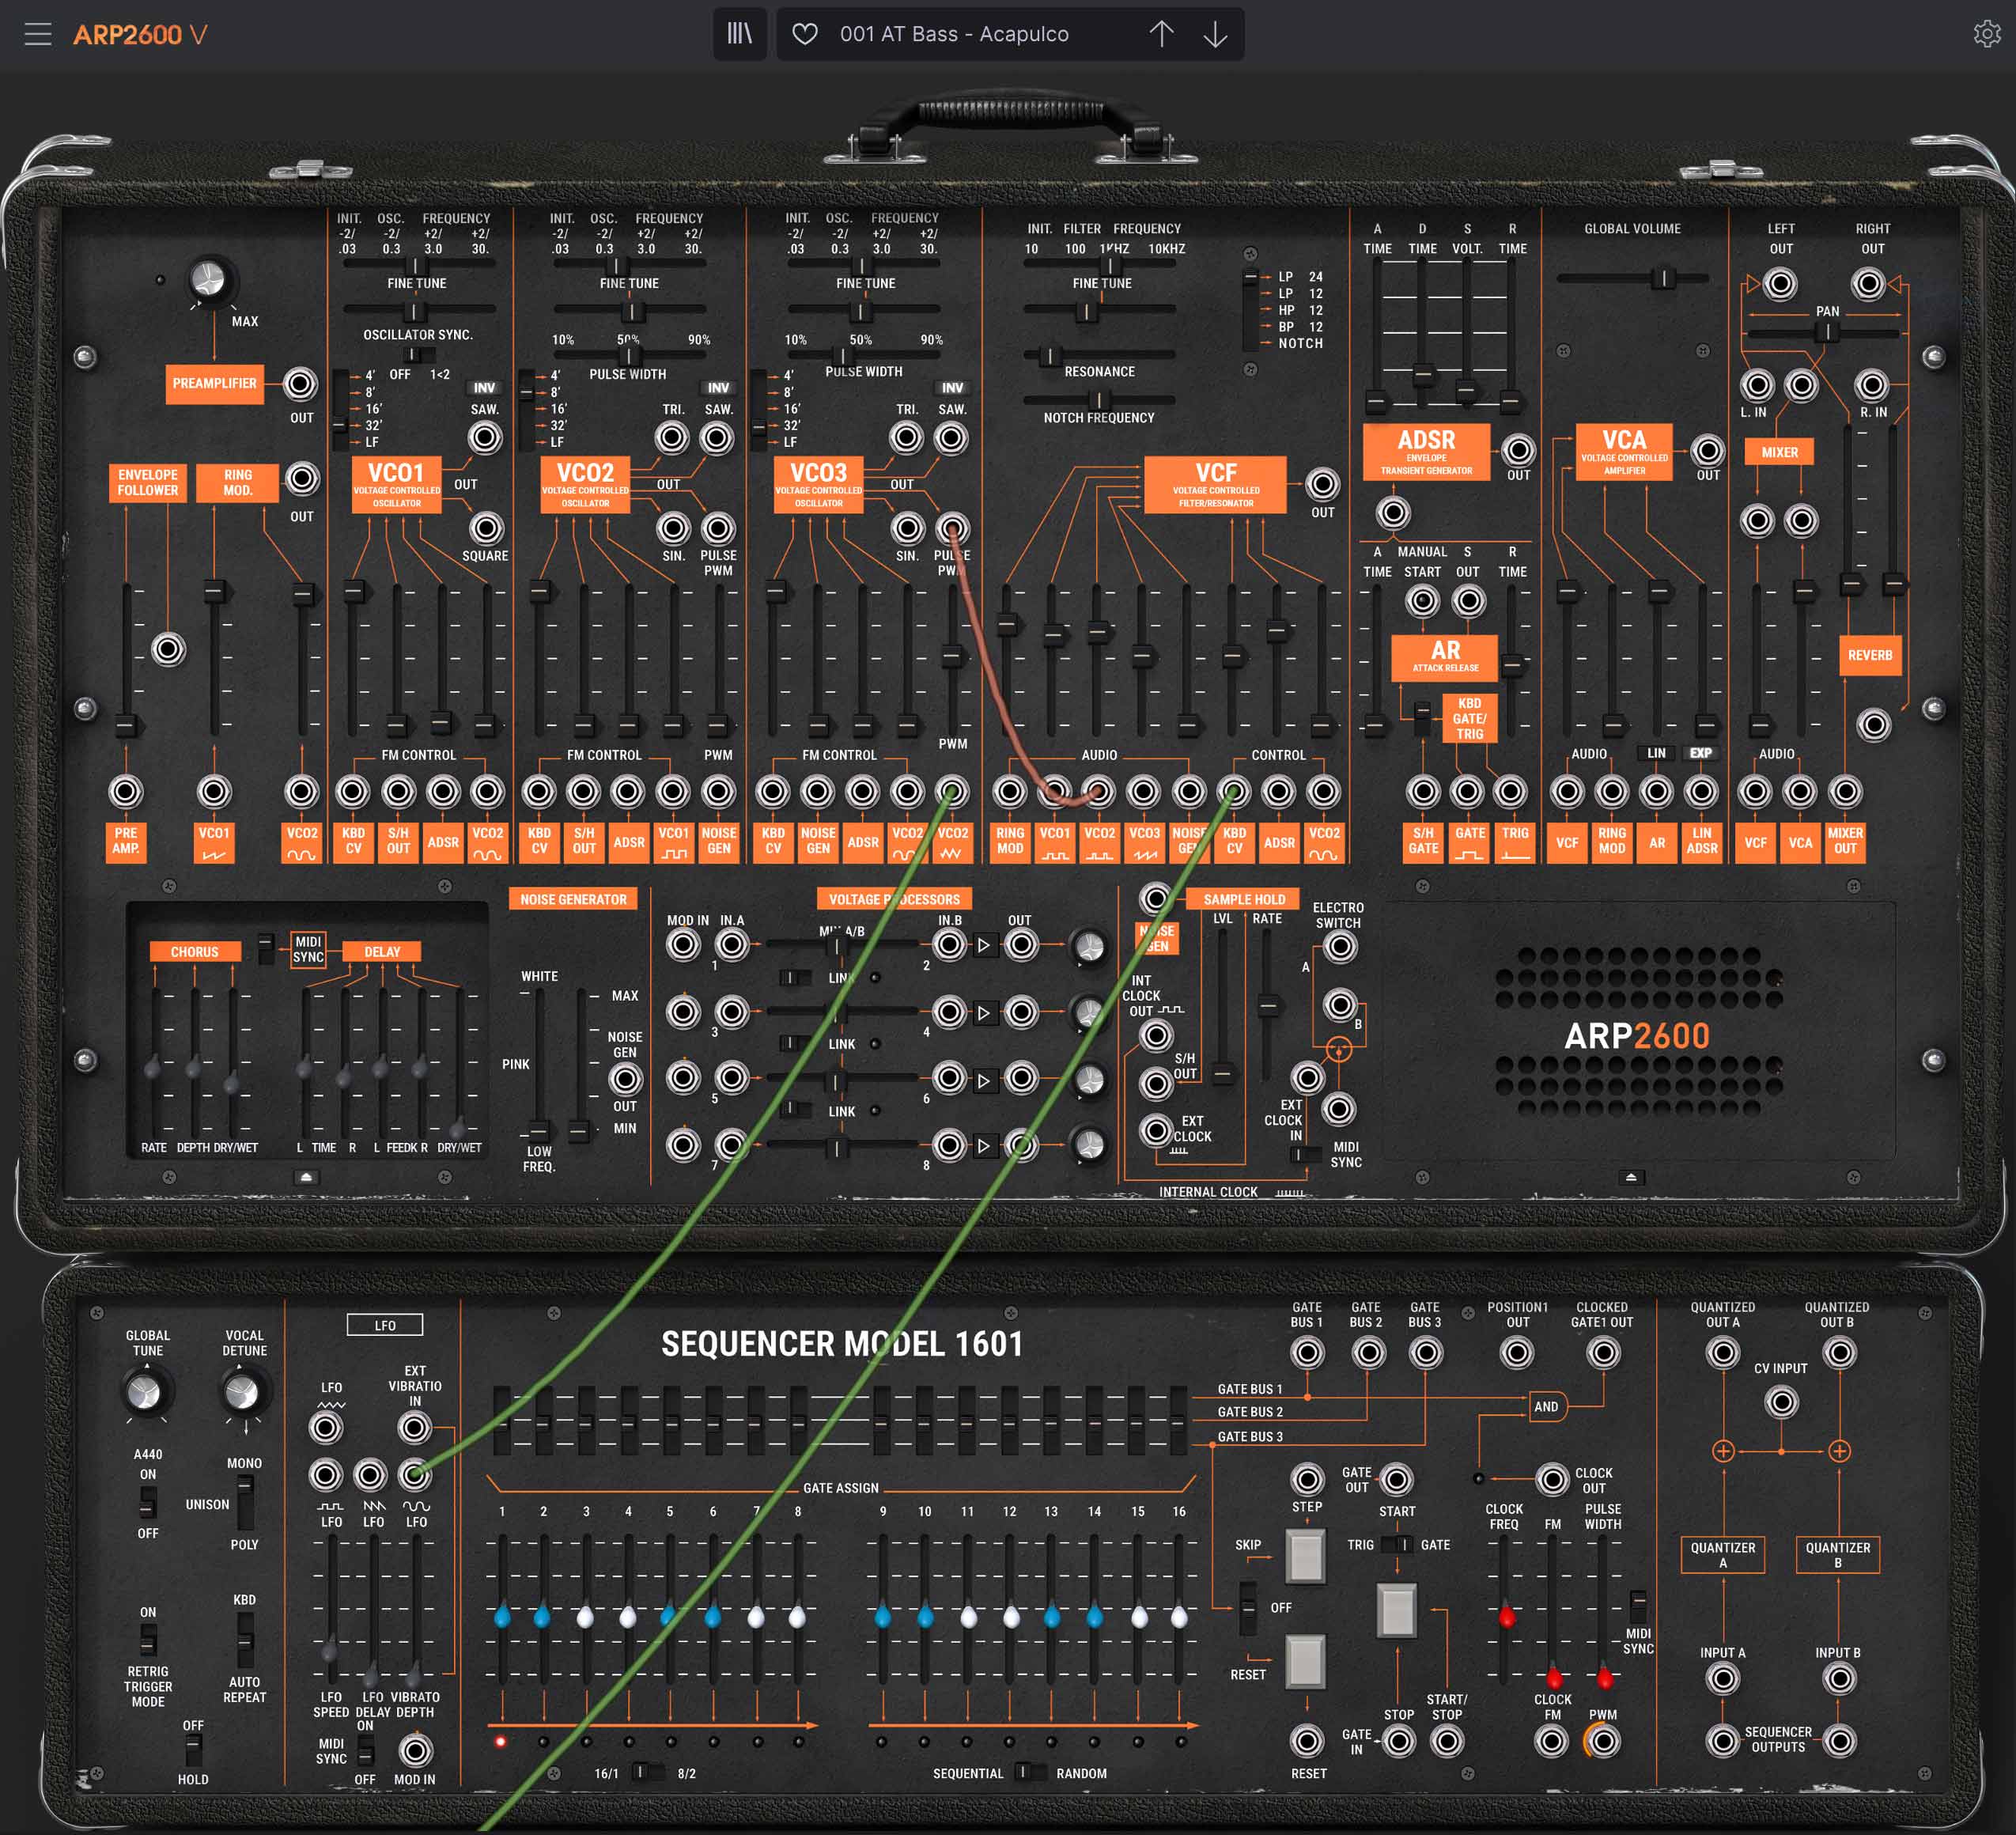Favorite the preset with heart icon
Screen dimensions: 2016x1835
click(805, 34)
